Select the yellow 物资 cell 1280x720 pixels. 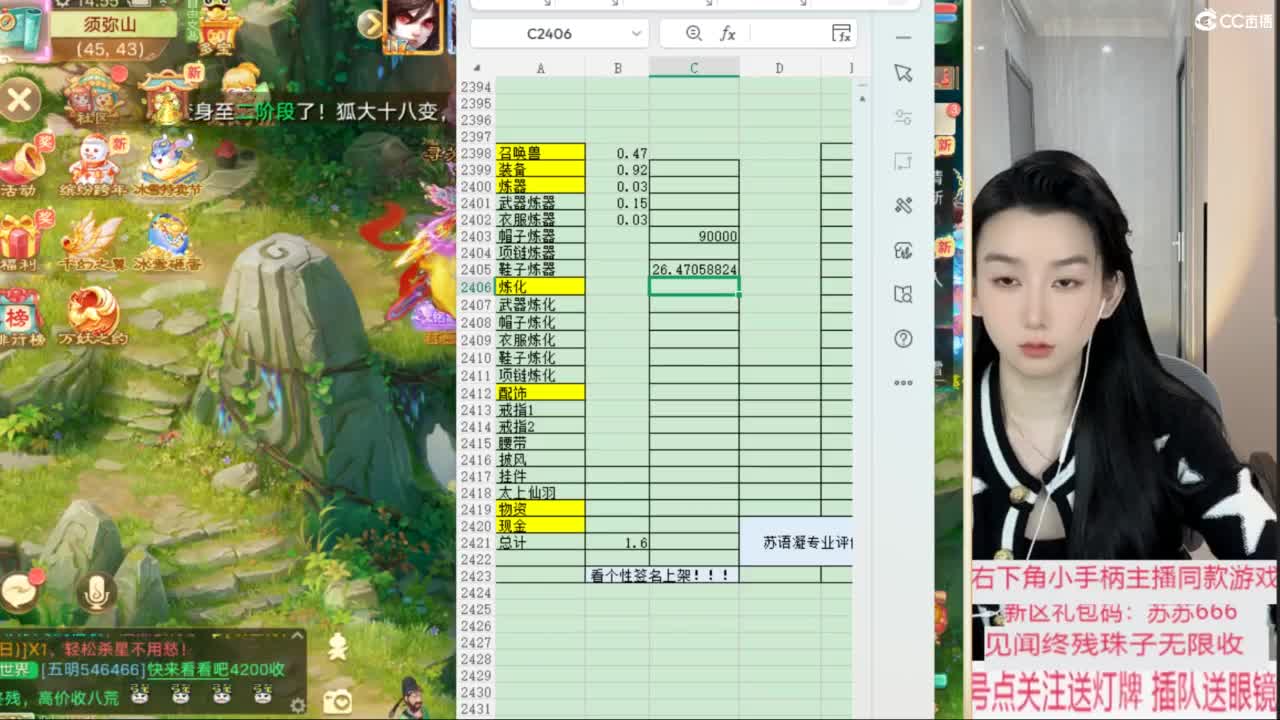click(x=540, y=509)
